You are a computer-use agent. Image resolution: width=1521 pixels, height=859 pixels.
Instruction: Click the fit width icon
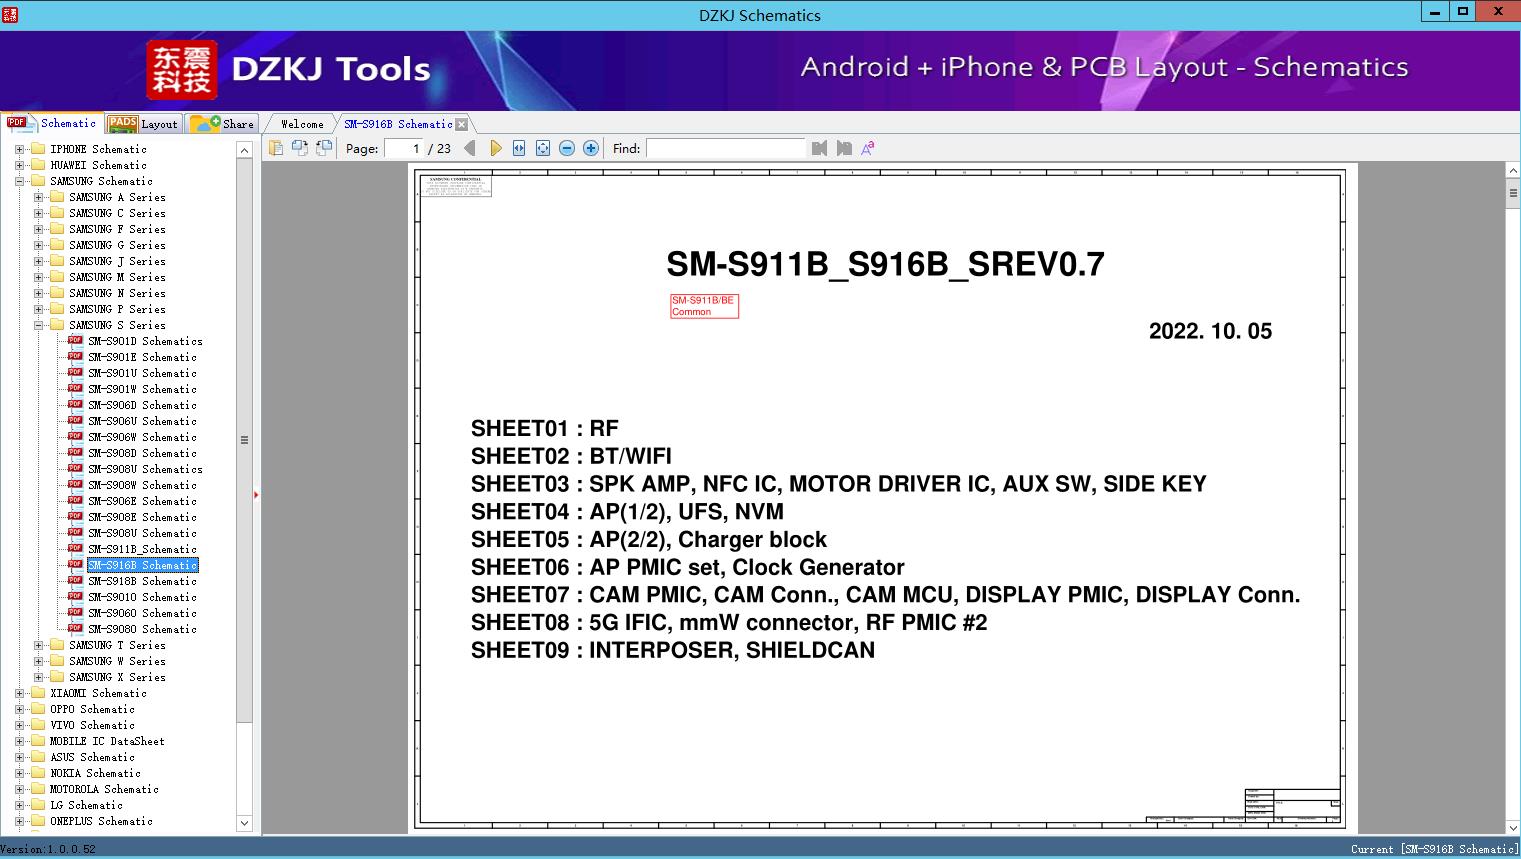[519, 148]
